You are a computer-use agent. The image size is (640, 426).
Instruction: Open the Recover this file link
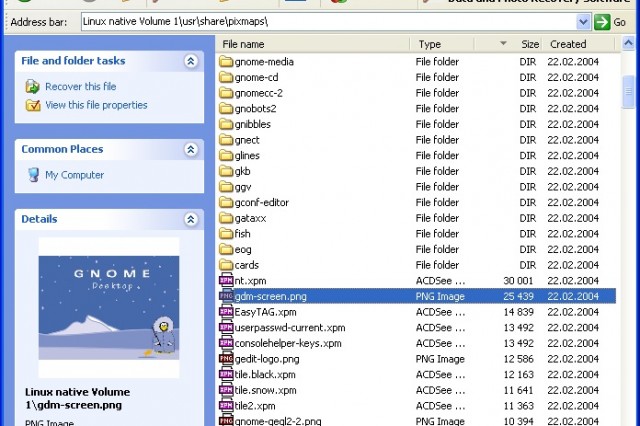point(80,87)
